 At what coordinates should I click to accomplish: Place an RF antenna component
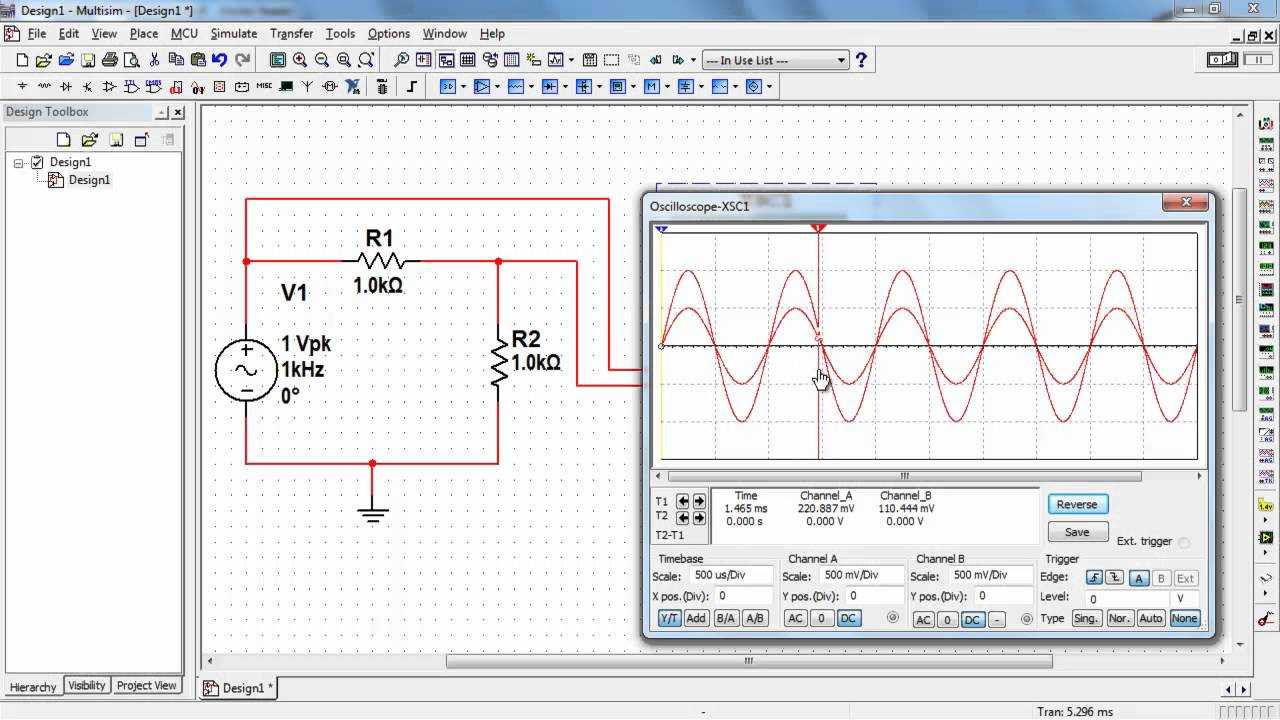(307, 86)
